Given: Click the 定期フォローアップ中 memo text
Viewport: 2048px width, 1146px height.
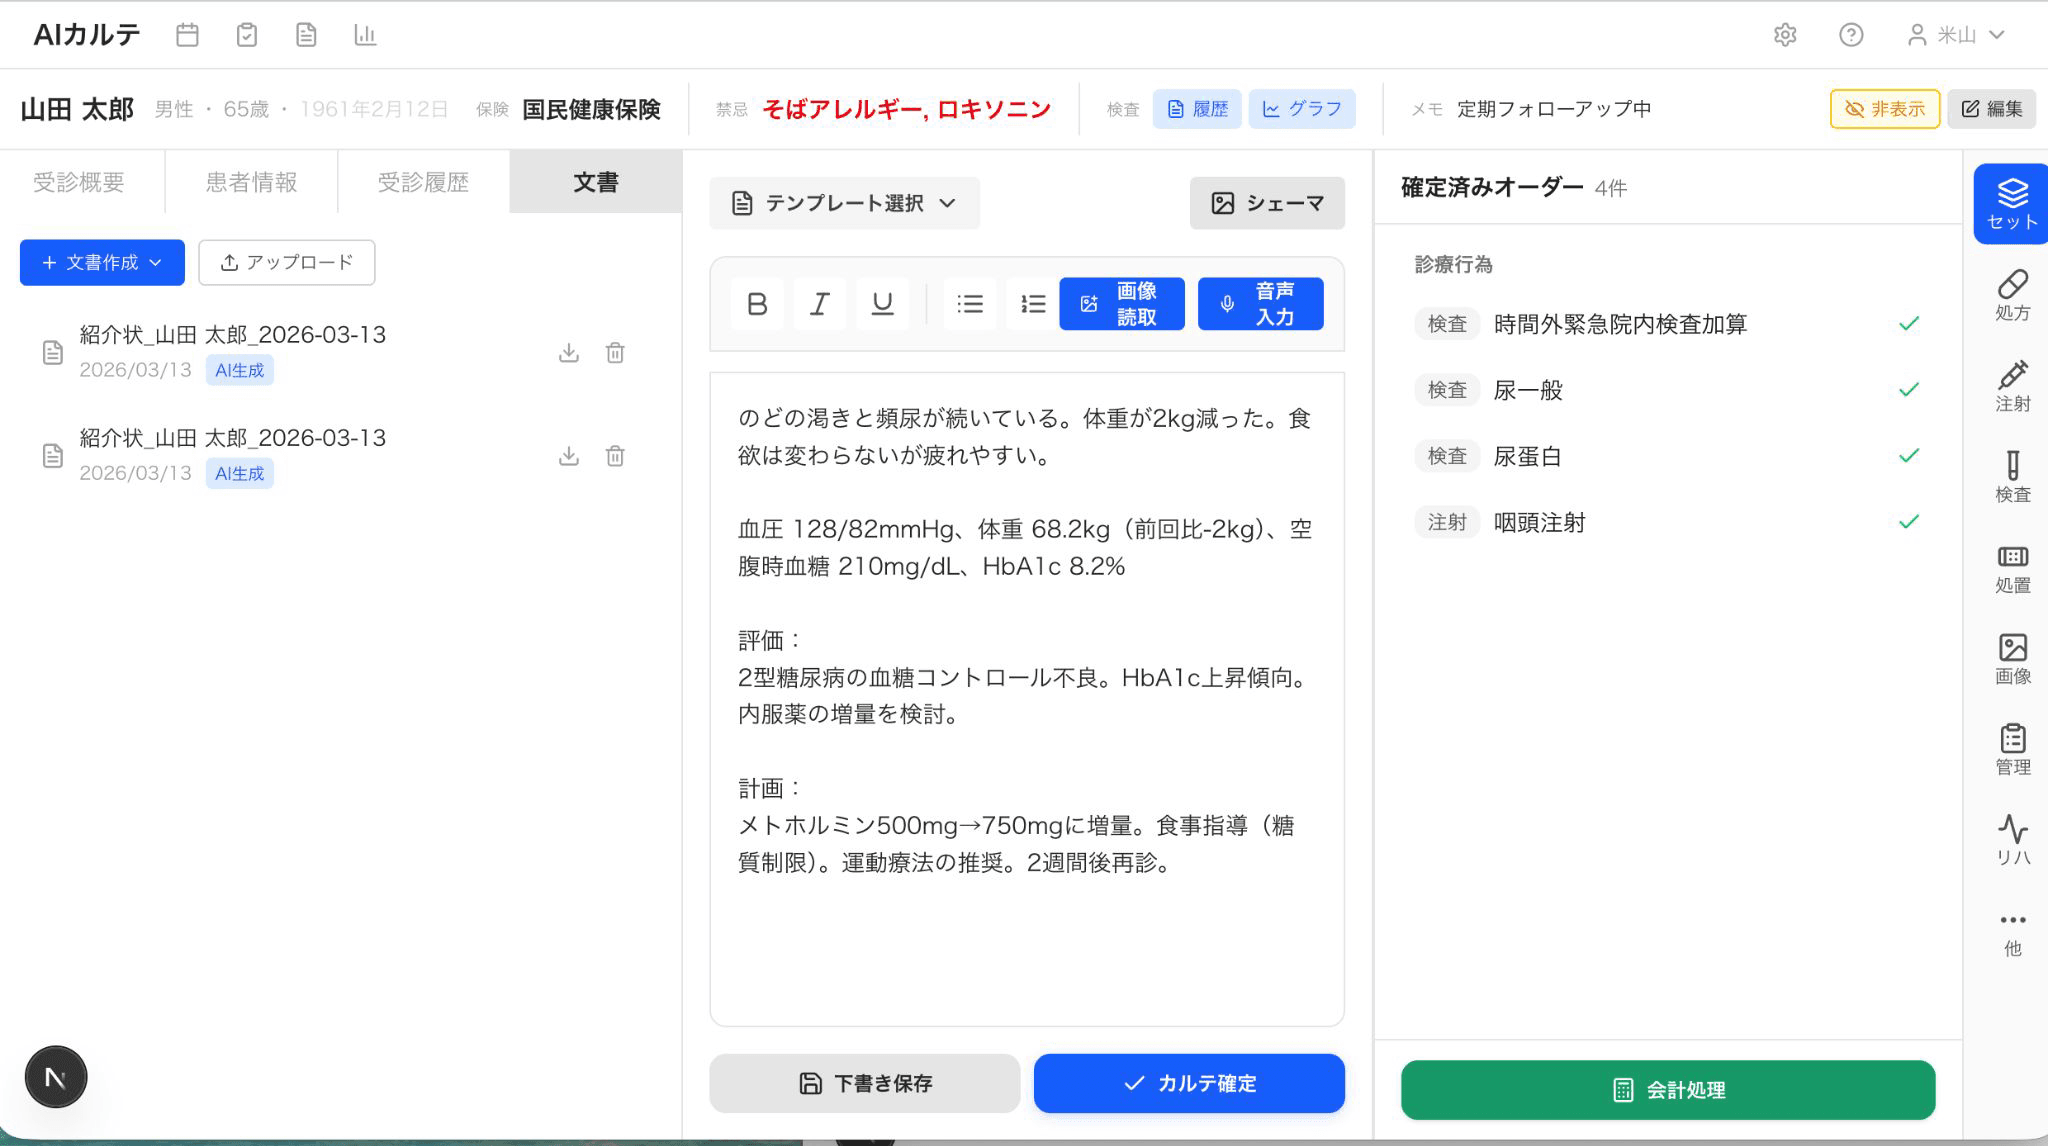Looking at the screenshot, I should click(1554, 109).
